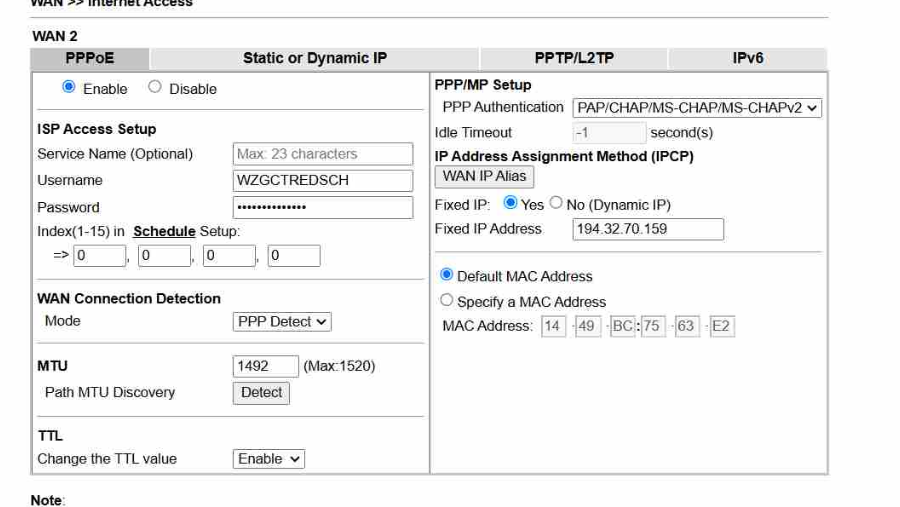Screen dimensions: 900x507
Task: Choose Yes for Fixed IP
Action: (x=510, y=203)
